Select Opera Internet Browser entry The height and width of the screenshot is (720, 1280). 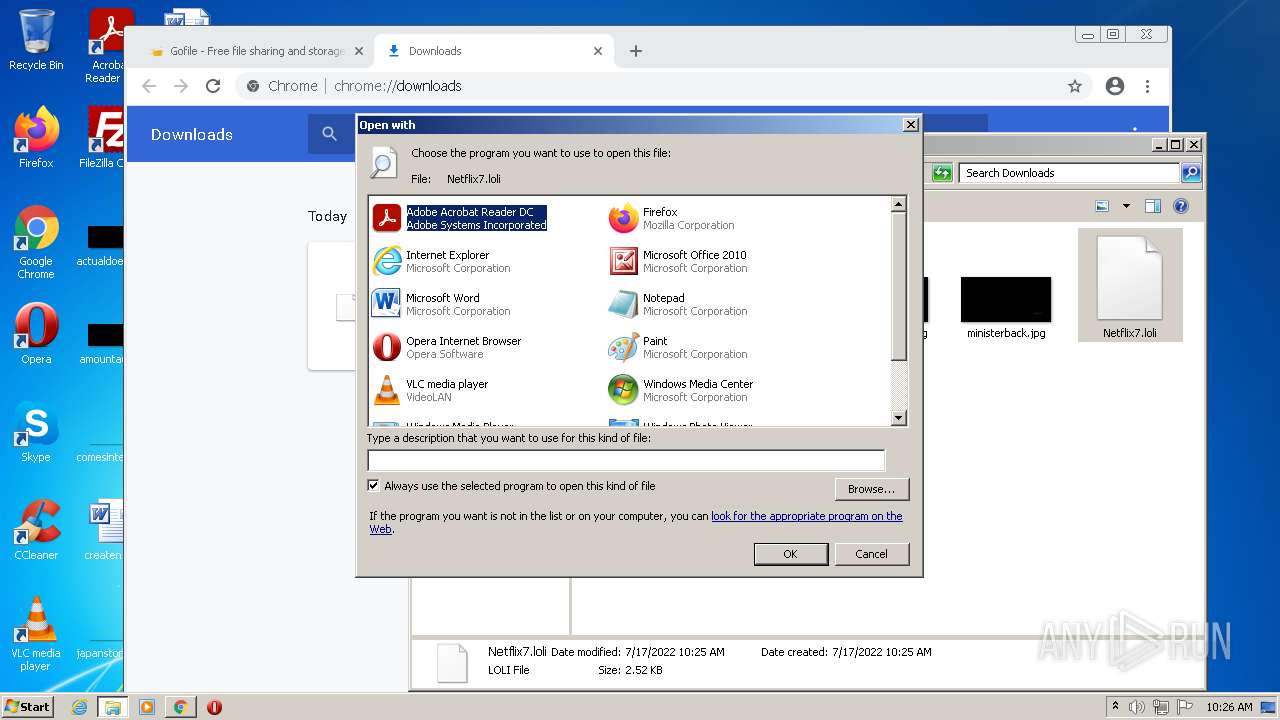[x=447, y=347]
